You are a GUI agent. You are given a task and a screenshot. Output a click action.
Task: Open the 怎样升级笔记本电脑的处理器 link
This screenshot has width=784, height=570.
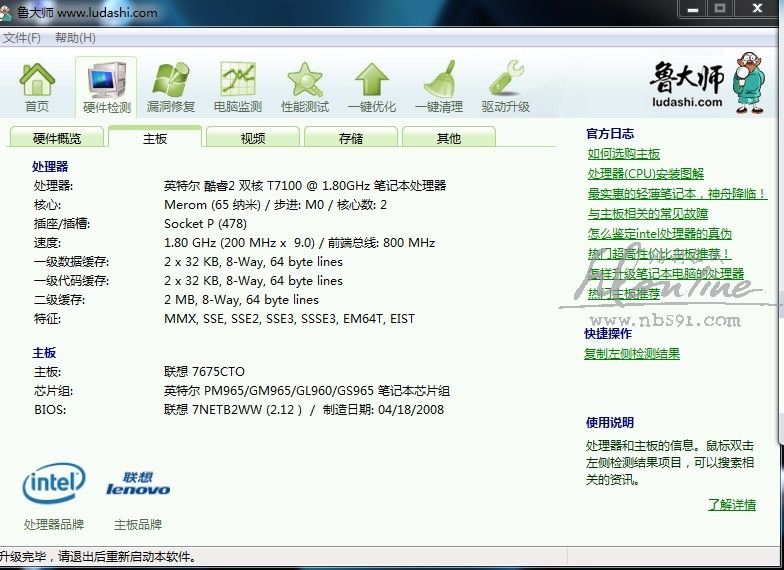(666, 274)
